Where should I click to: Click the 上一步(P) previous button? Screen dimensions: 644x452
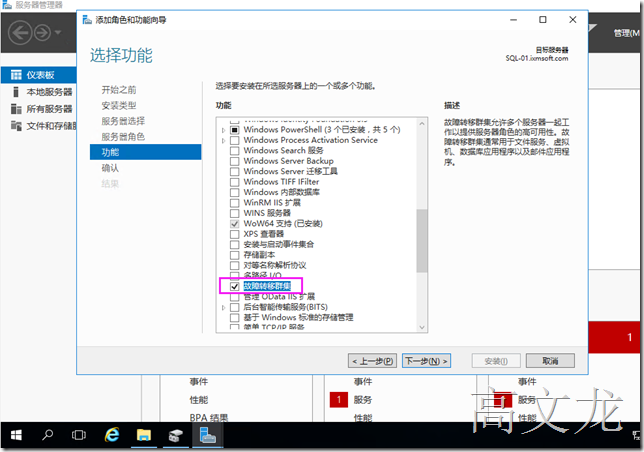point(372,361)
